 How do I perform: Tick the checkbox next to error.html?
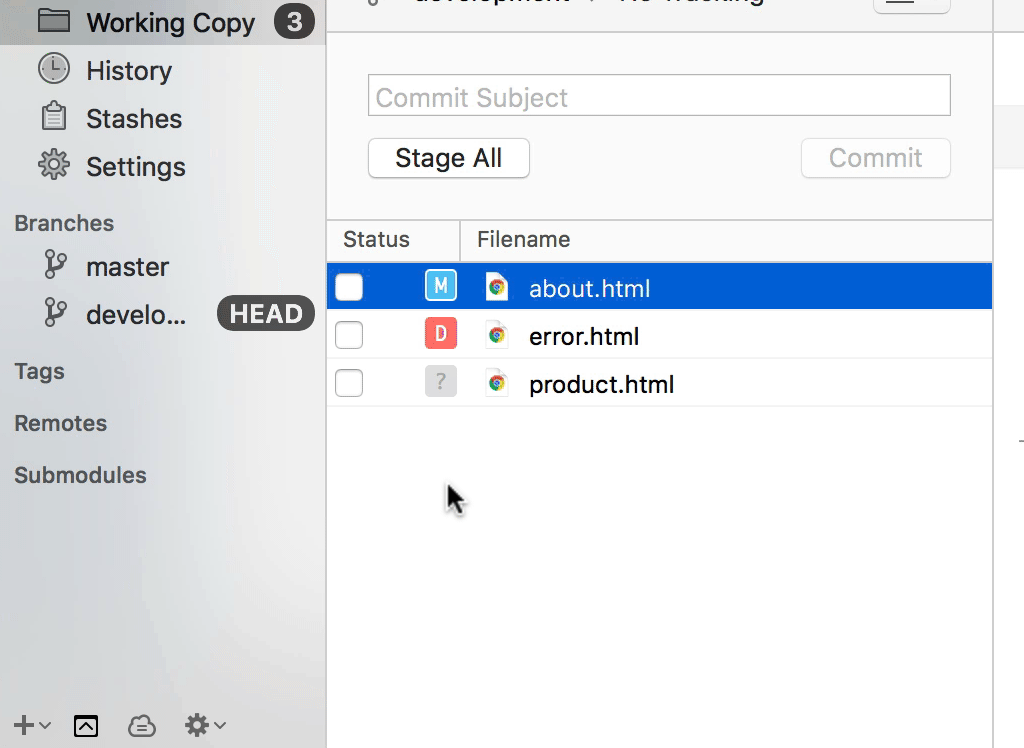coord(349,336)
